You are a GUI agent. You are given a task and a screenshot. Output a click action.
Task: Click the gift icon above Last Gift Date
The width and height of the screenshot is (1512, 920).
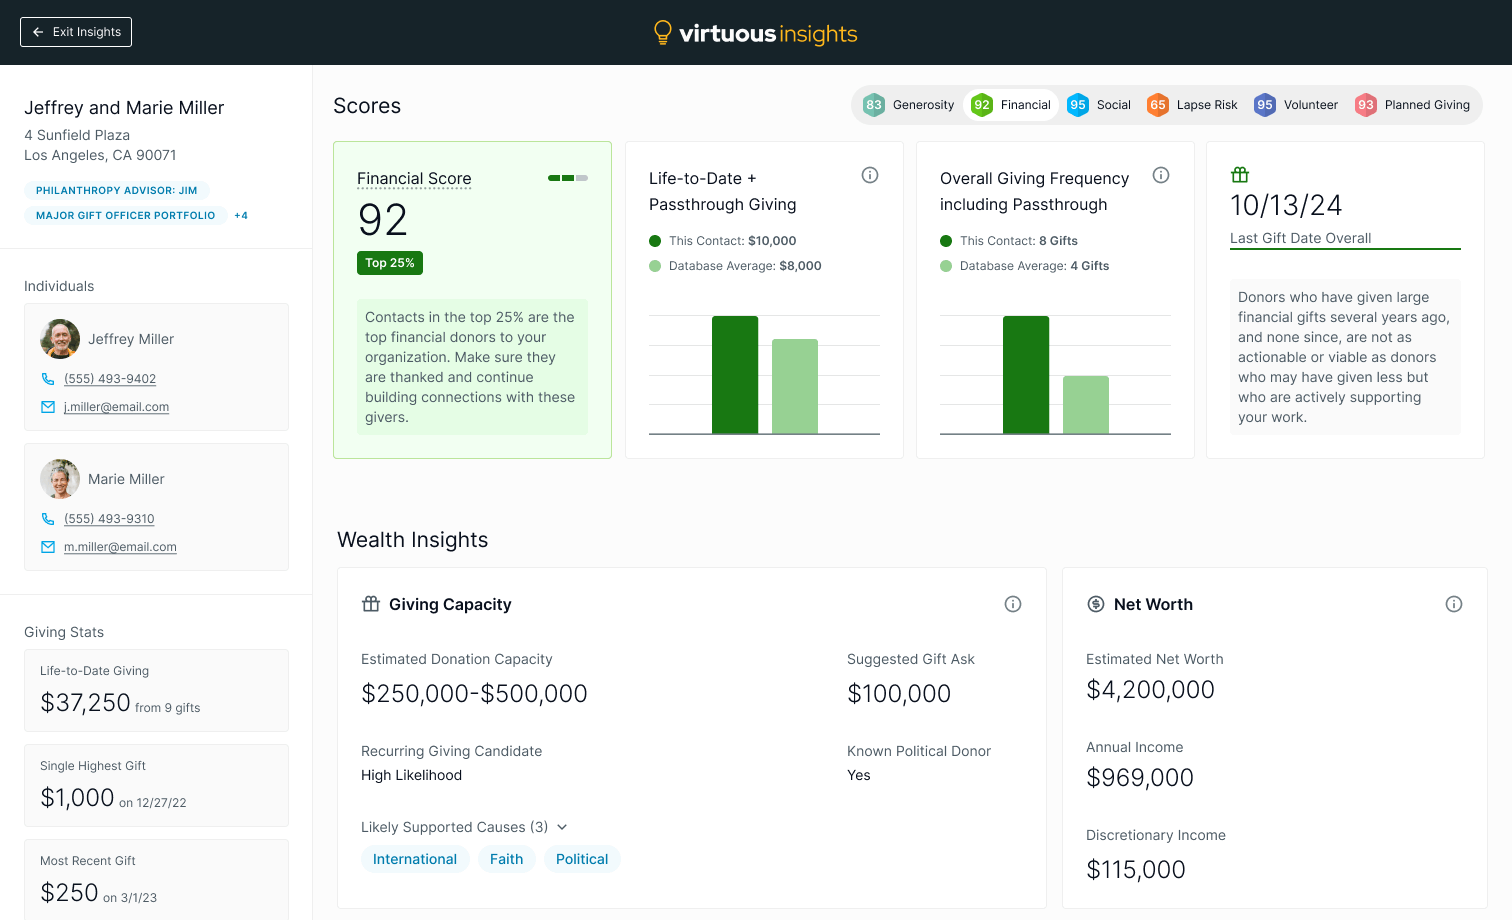click(x=1240, y=175)
